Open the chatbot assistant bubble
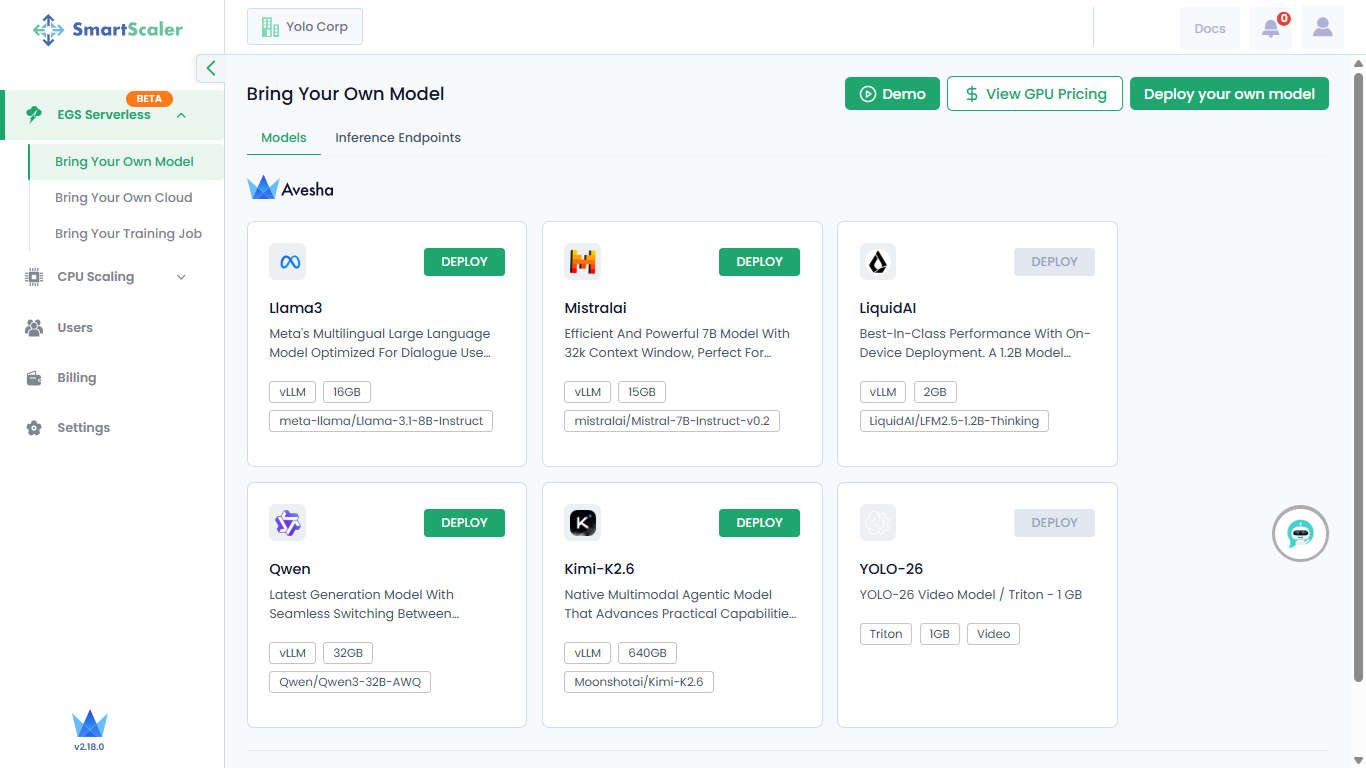This screenshot has height=768, width=1366. pyautogui.click(x=1300, y=534)
